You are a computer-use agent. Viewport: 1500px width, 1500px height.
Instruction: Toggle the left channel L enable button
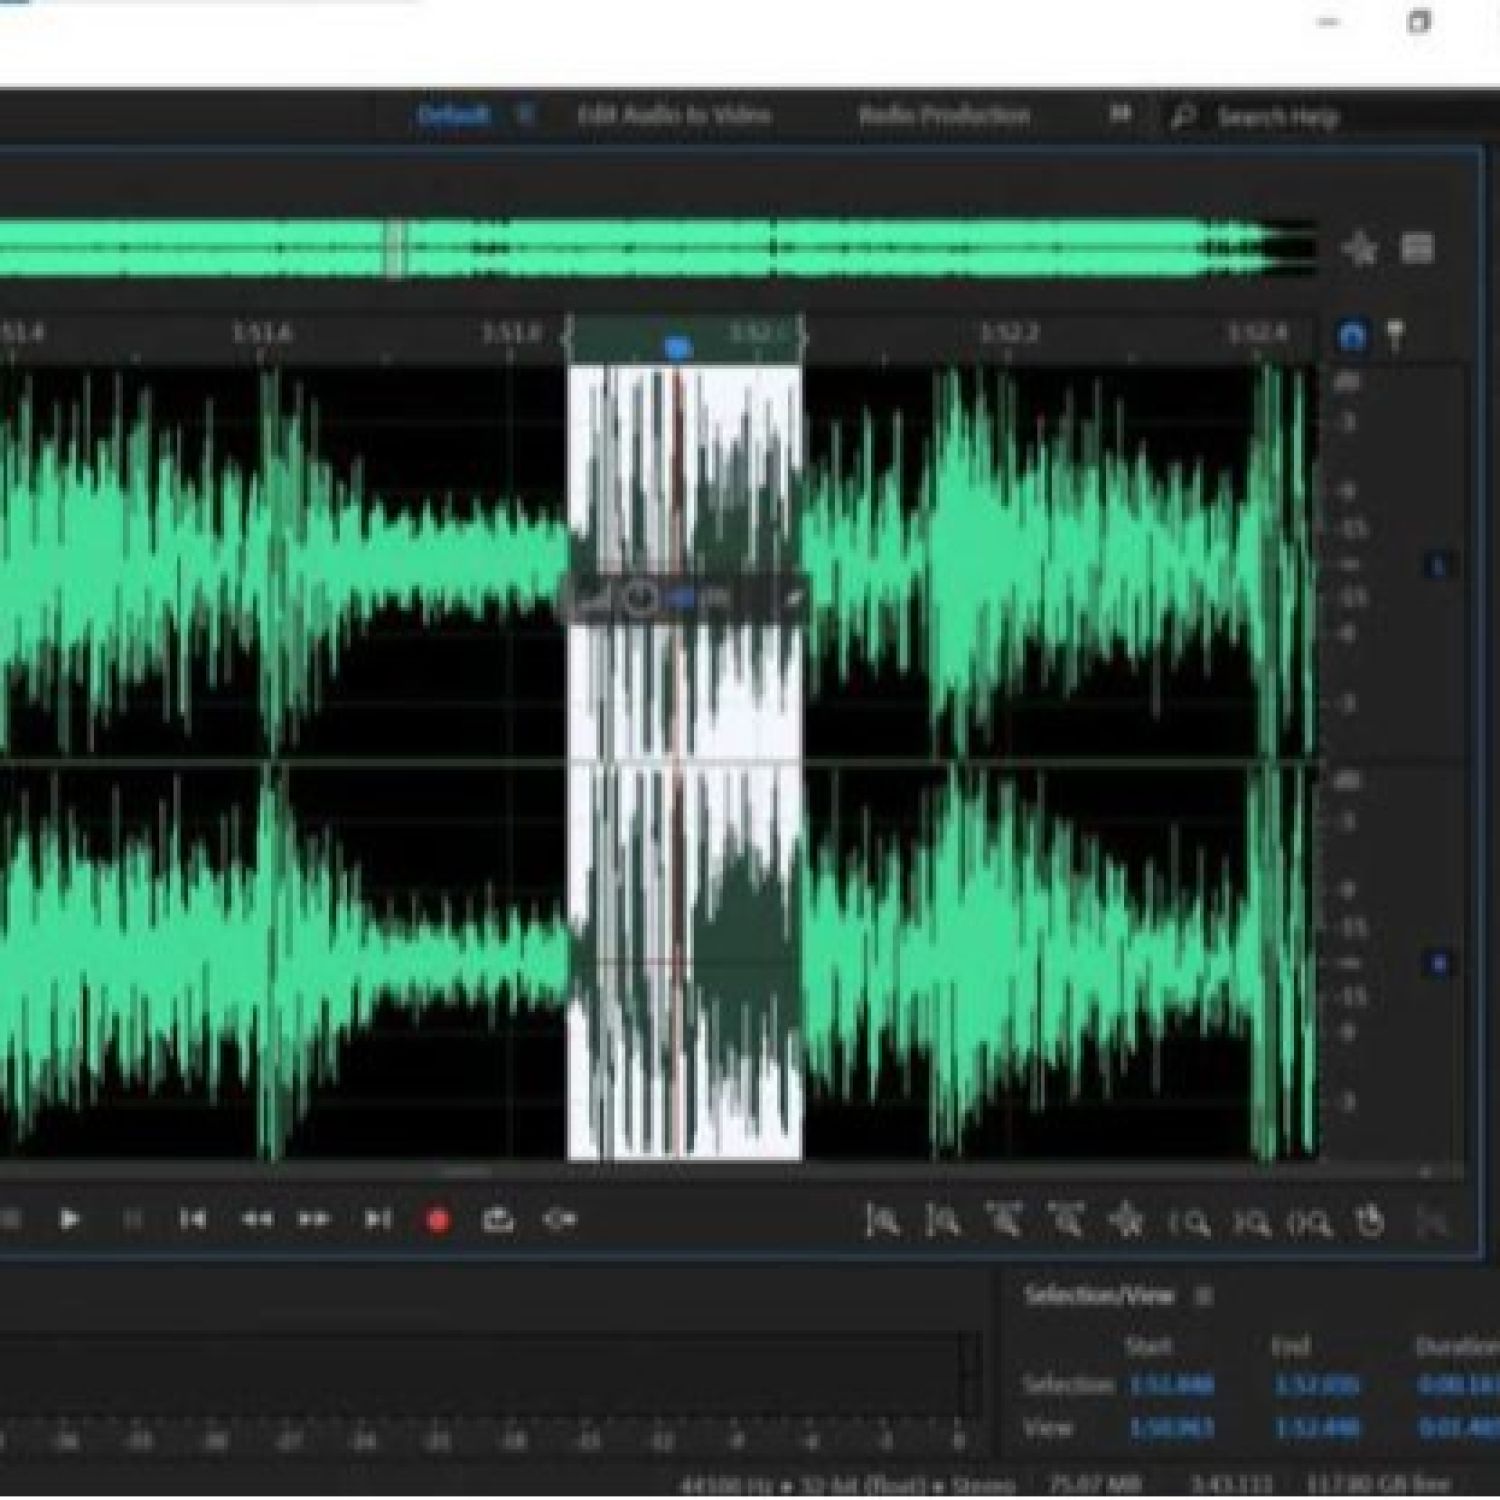(1438, 566)
